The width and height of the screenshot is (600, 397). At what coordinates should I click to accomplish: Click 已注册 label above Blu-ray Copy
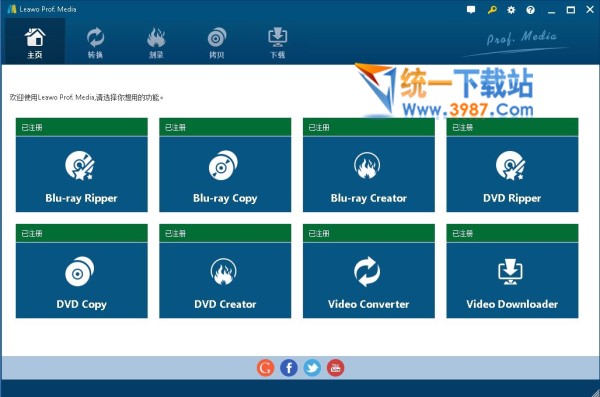pyautogui.click(x=175, y=127)
